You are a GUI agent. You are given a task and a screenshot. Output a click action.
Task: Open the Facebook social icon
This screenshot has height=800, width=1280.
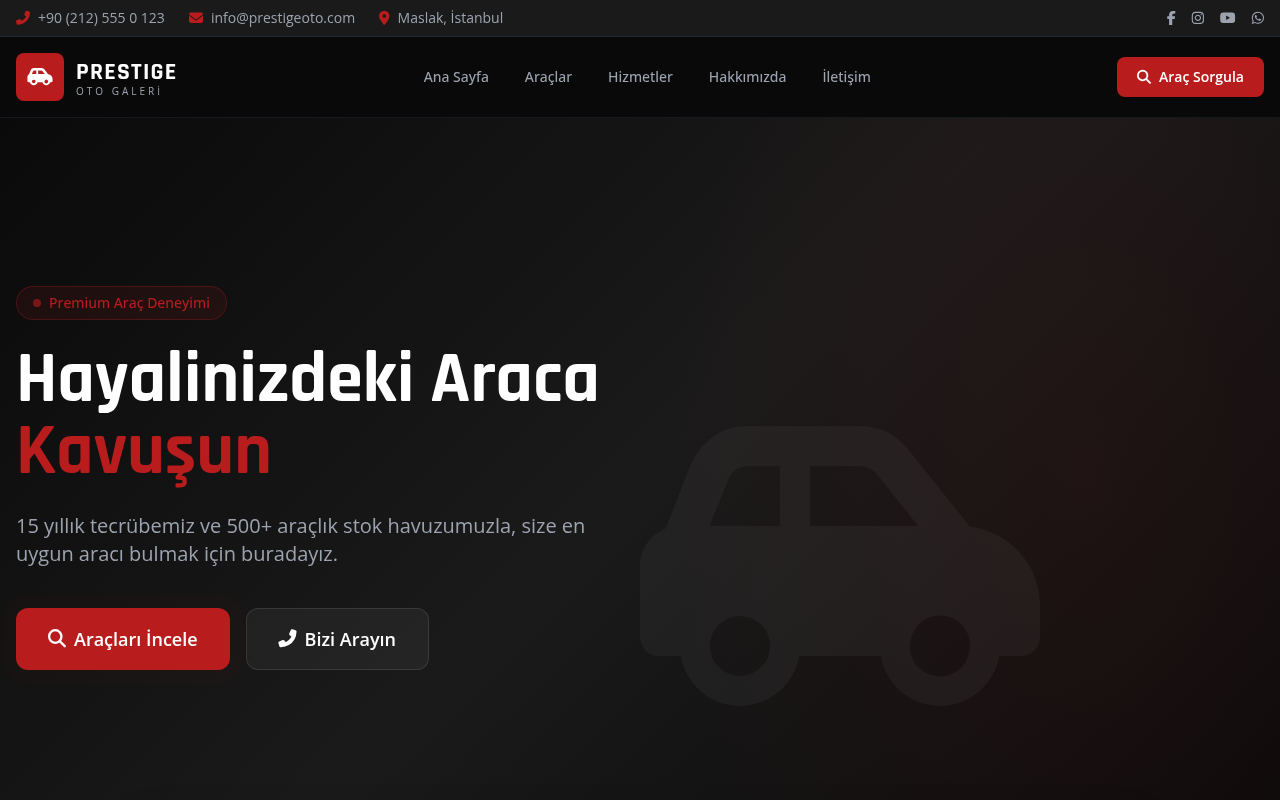1170,17
